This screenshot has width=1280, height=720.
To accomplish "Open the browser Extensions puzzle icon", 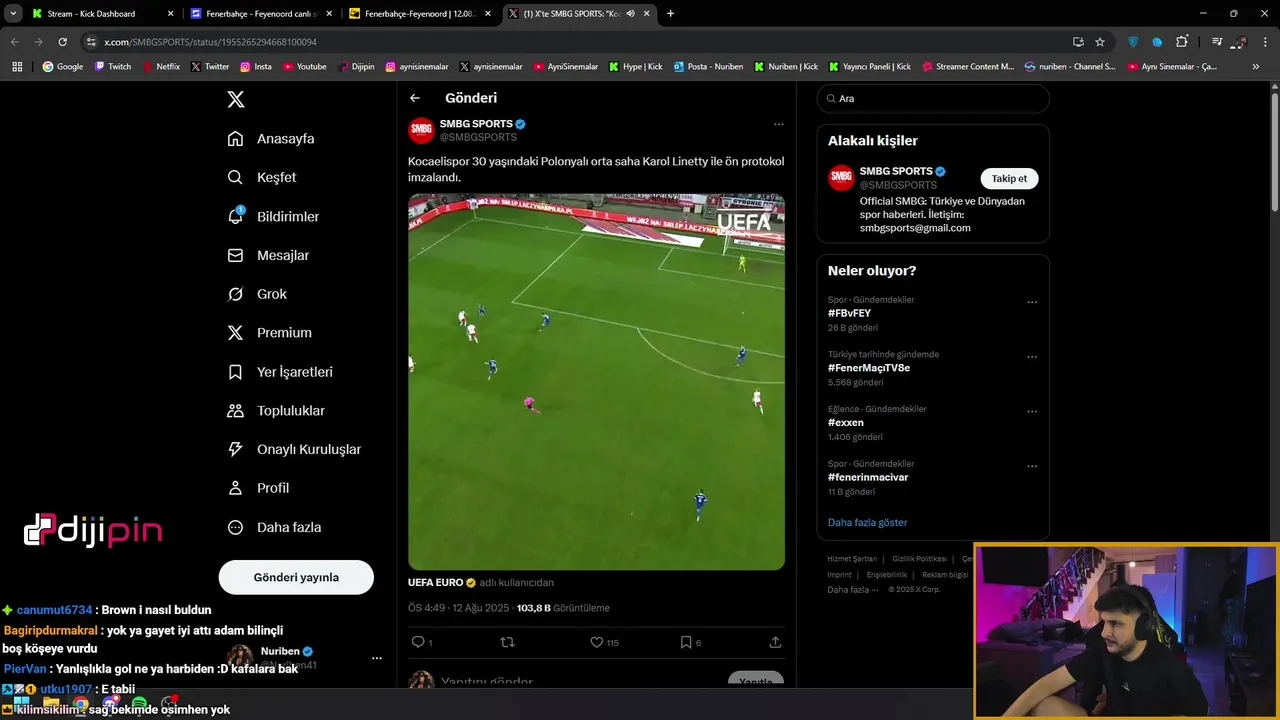I will (1182, 42).
